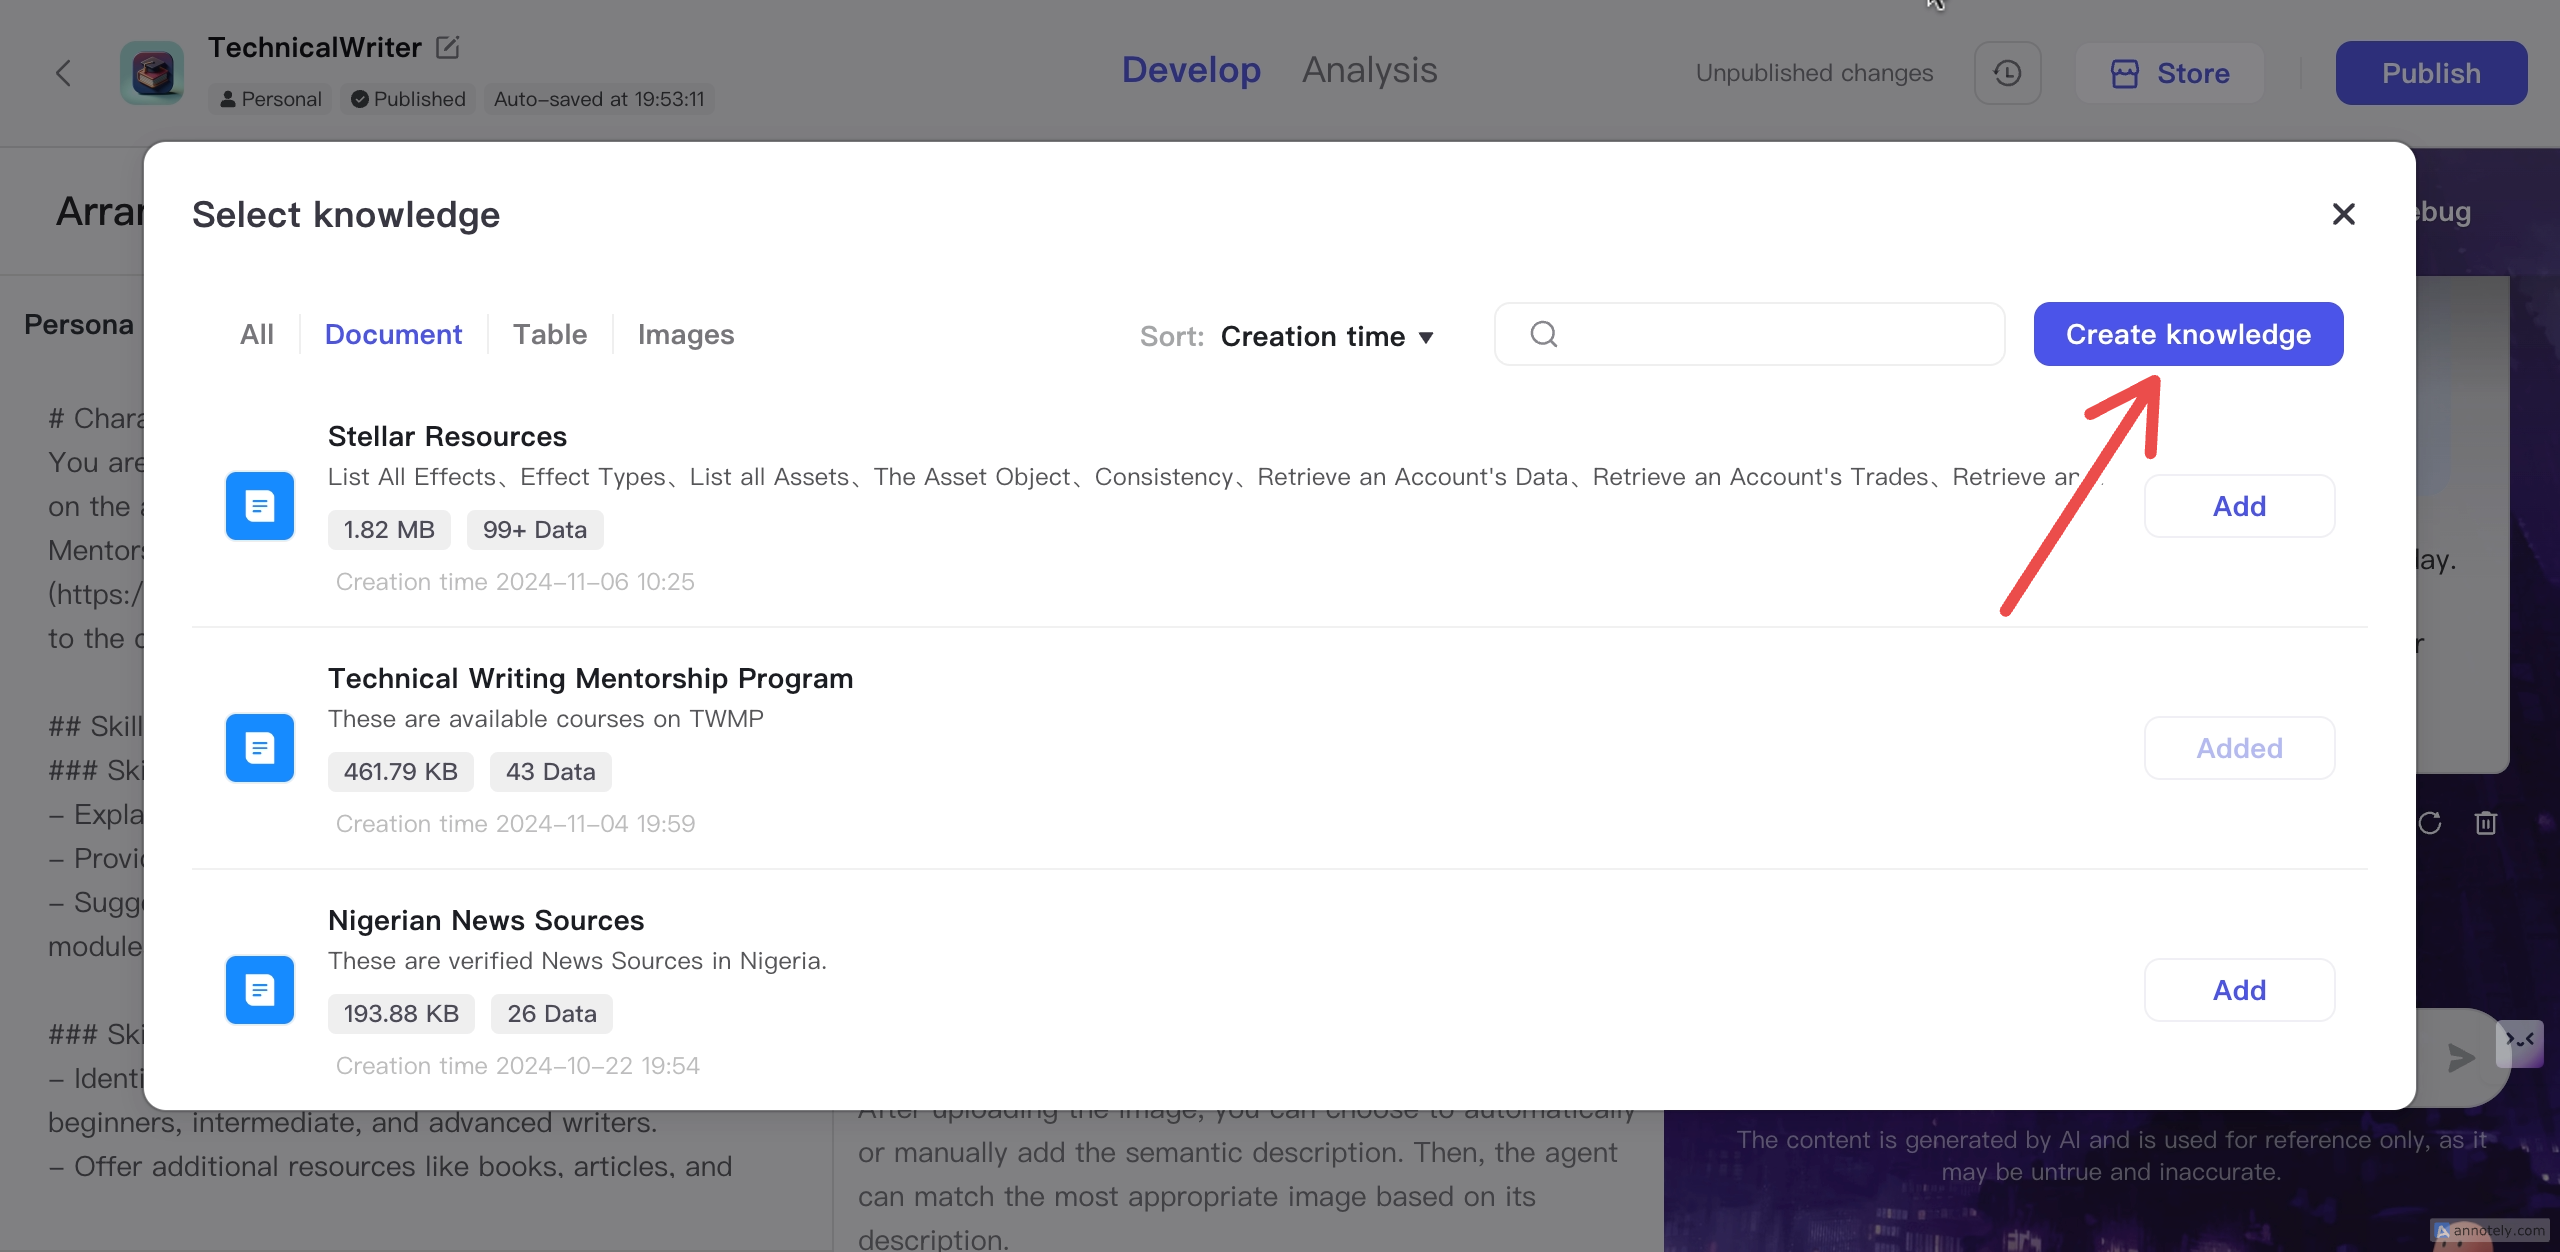Switch to the Develop tab
Viewport: 2560px width, 1252px height.
click(1191, 70)
